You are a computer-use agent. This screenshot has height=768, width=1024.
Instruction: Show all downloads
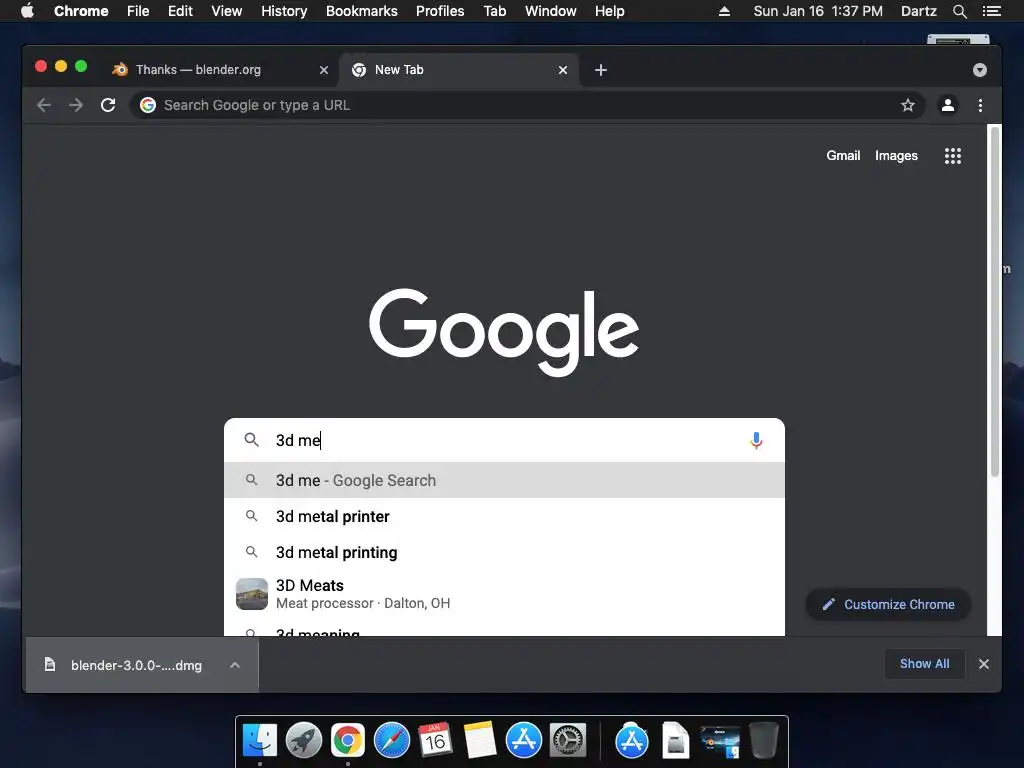[x=924, y=664]
